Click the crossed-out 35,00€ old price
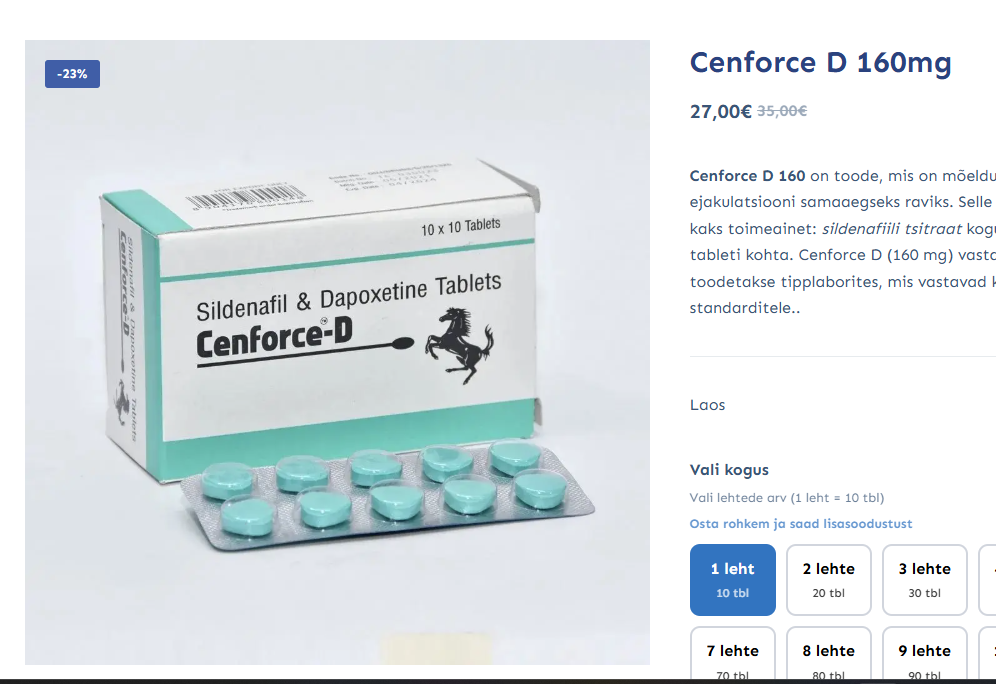Screen dimensions: 996x684 click(x=782, y=111)
